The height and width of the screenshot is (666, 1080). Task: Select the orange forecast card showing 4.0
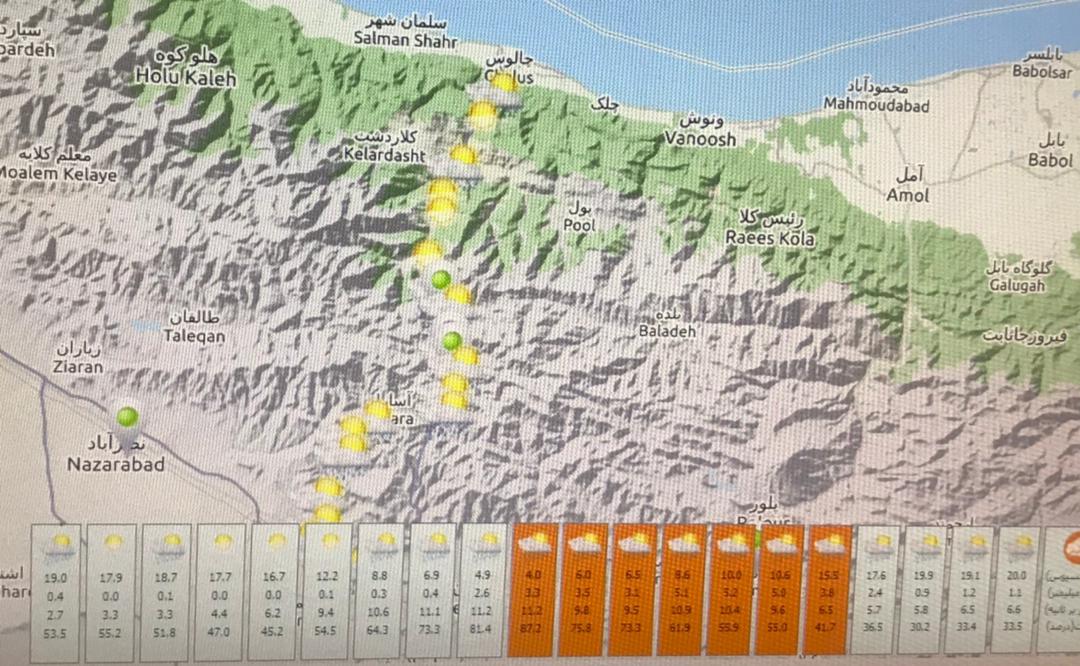point(531,590)
